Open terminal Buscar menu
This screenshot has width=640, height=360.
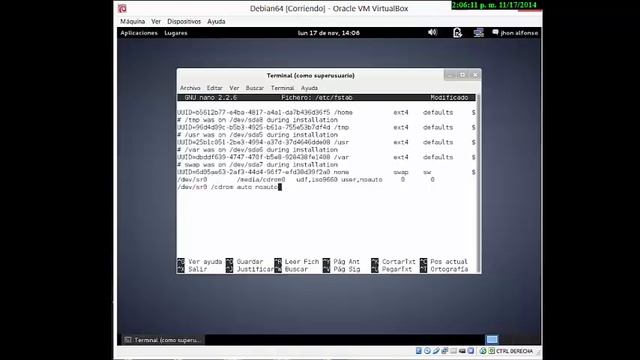coord(255,88)
